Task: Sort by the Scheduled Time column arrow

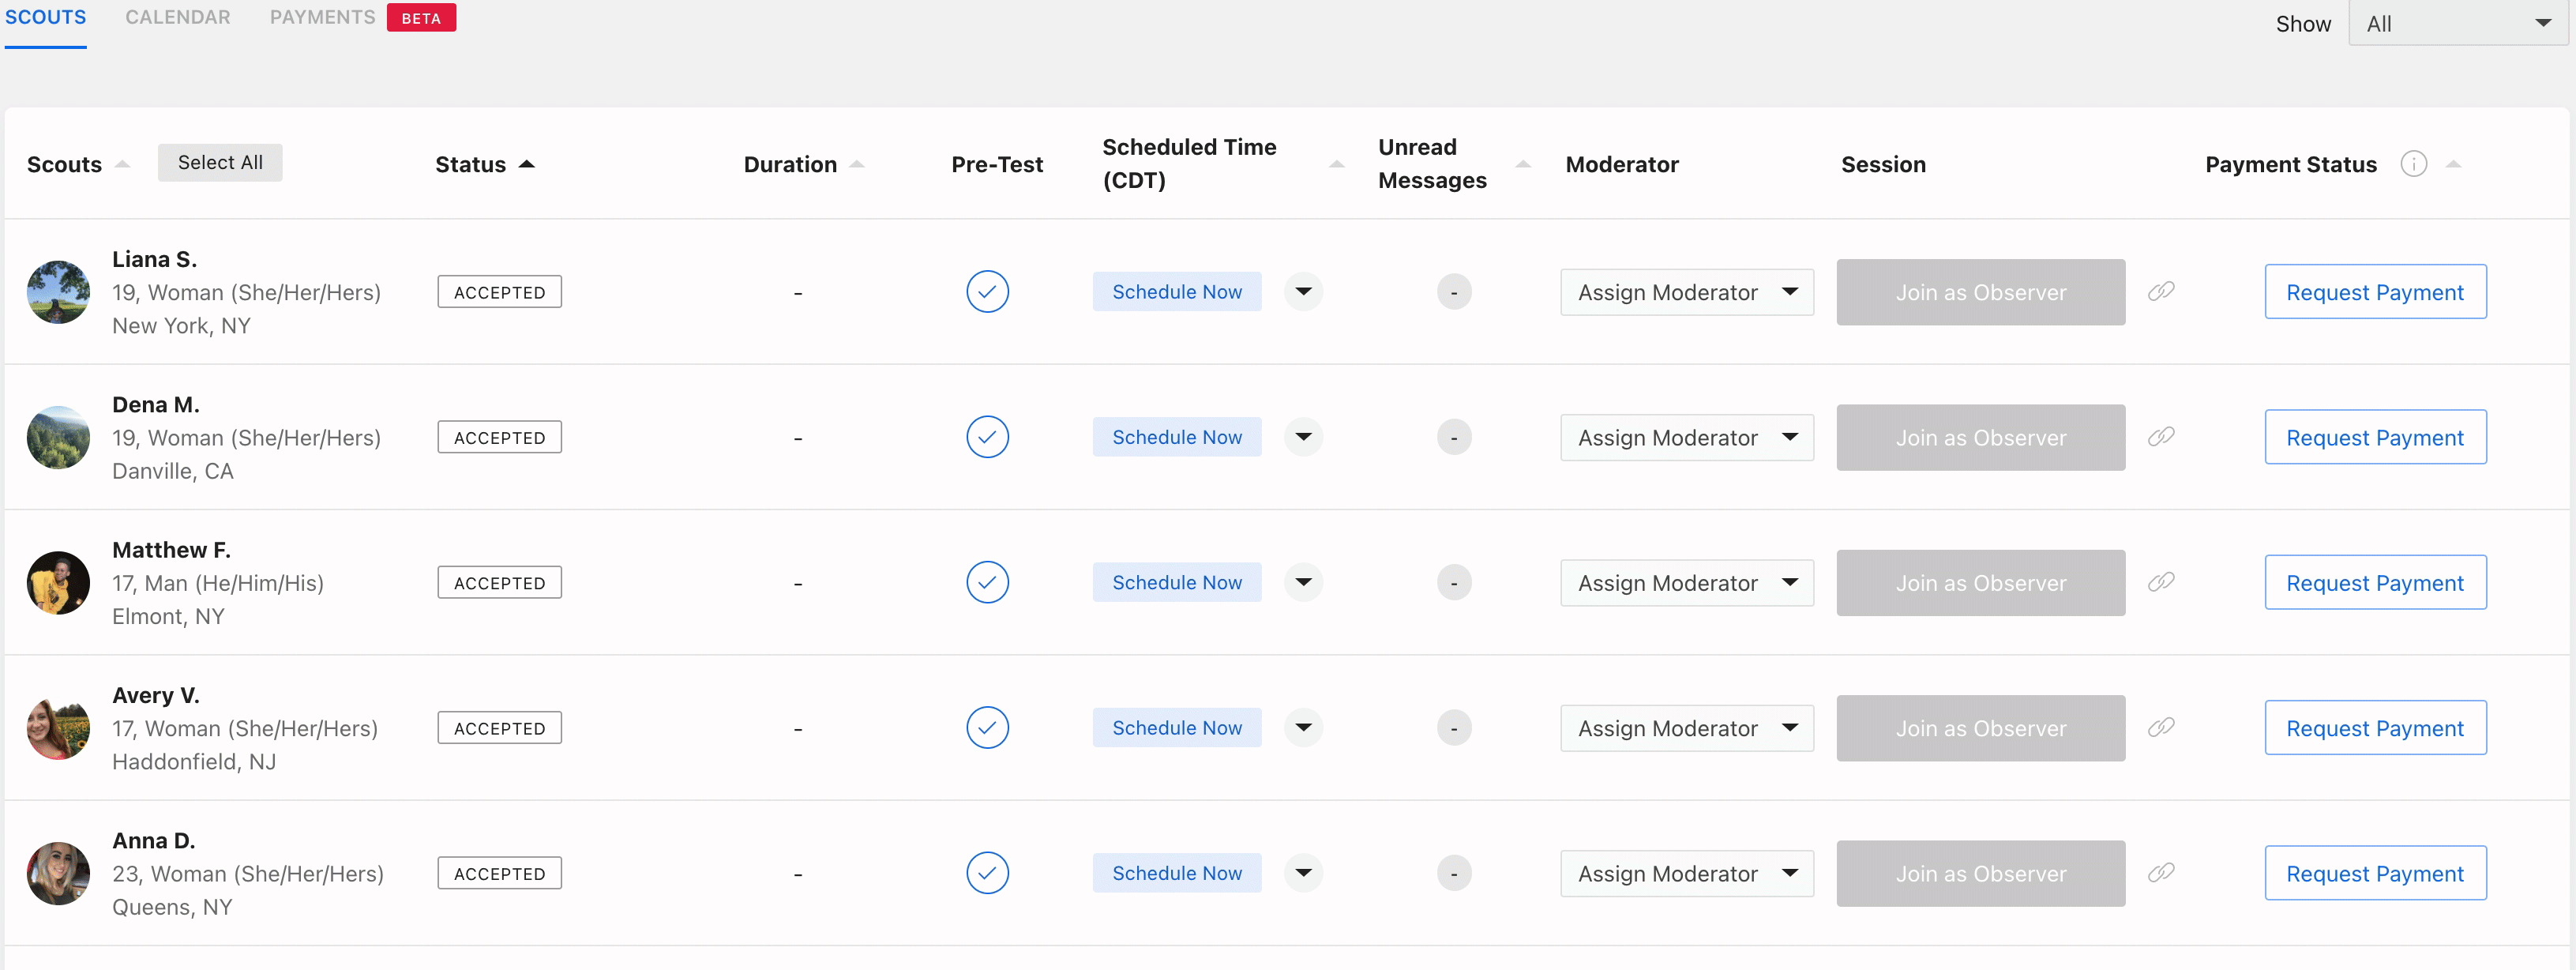Action: pos(1336,164)
